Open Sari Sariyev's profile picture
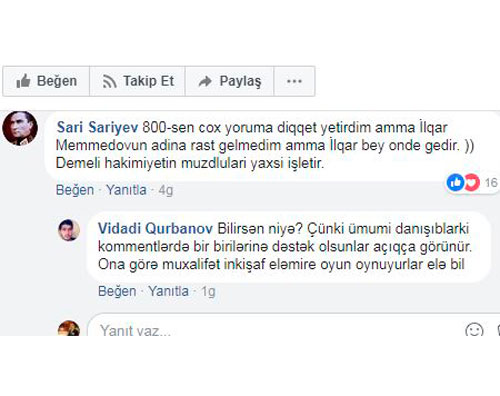This screenshot has width=500, height=396. click(x=20, y=128)
